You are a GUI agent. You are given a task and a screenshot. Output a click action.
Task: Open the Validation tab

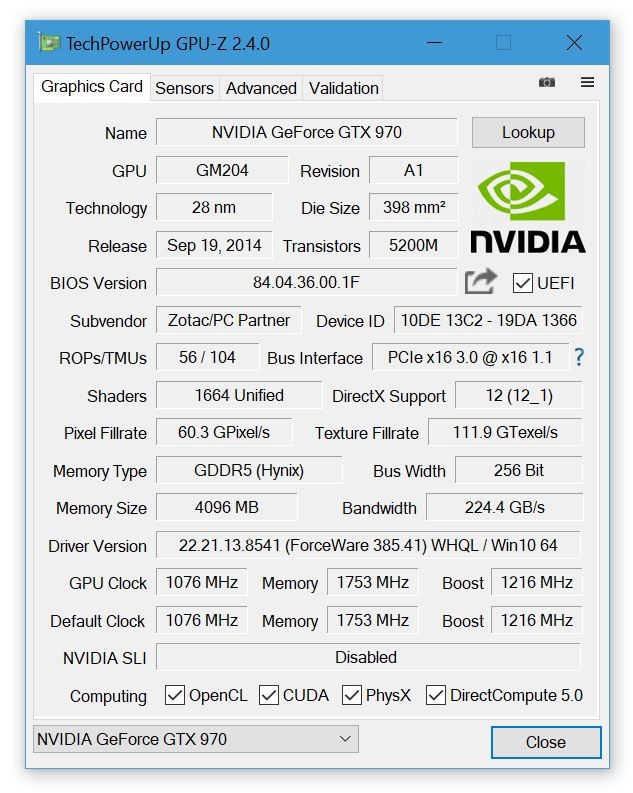pos(344,89)
